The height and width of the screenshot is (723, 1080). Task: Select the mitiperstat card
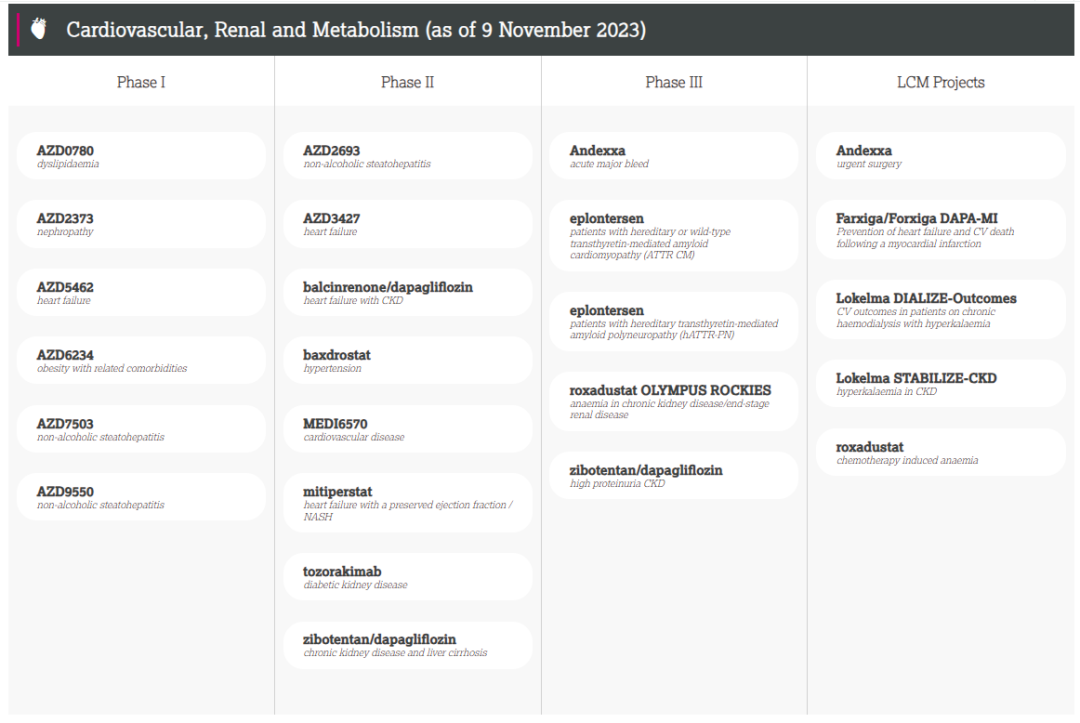(x=408, y=503)
